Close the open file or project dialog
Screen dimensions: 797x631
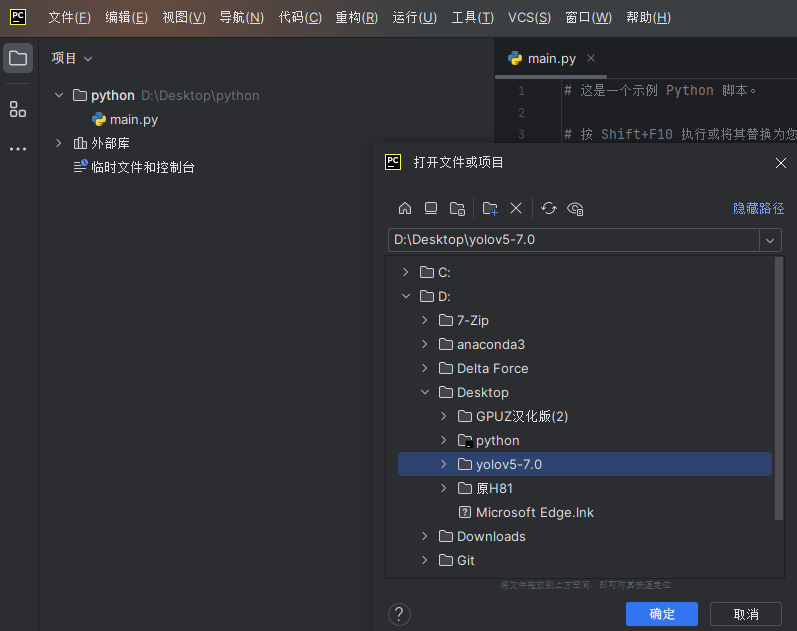coord(781,163)
